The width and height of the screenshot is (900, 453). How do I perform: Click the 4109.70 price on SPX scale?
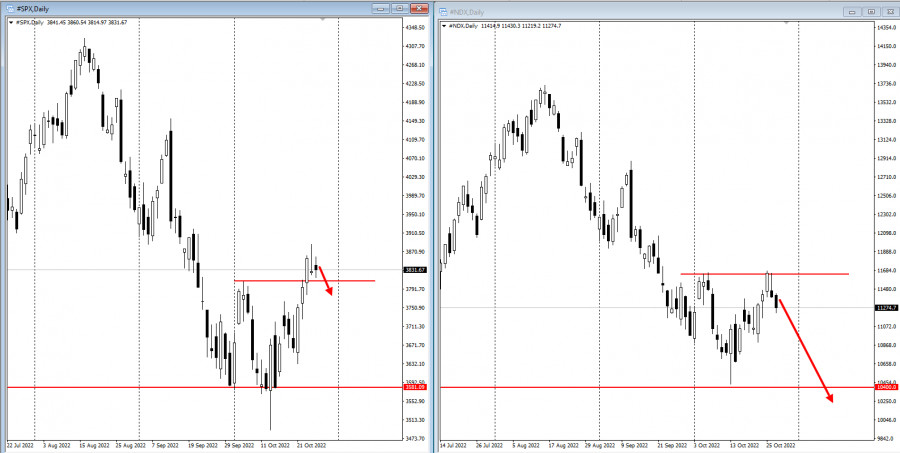point(417,140)
